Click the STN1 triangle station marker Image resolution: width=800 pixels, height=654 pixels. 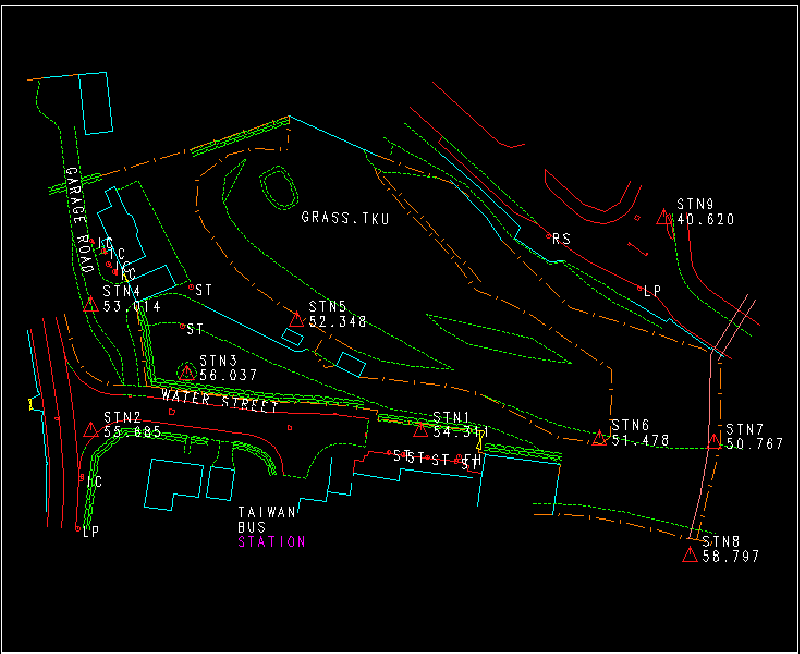(421, 431)
